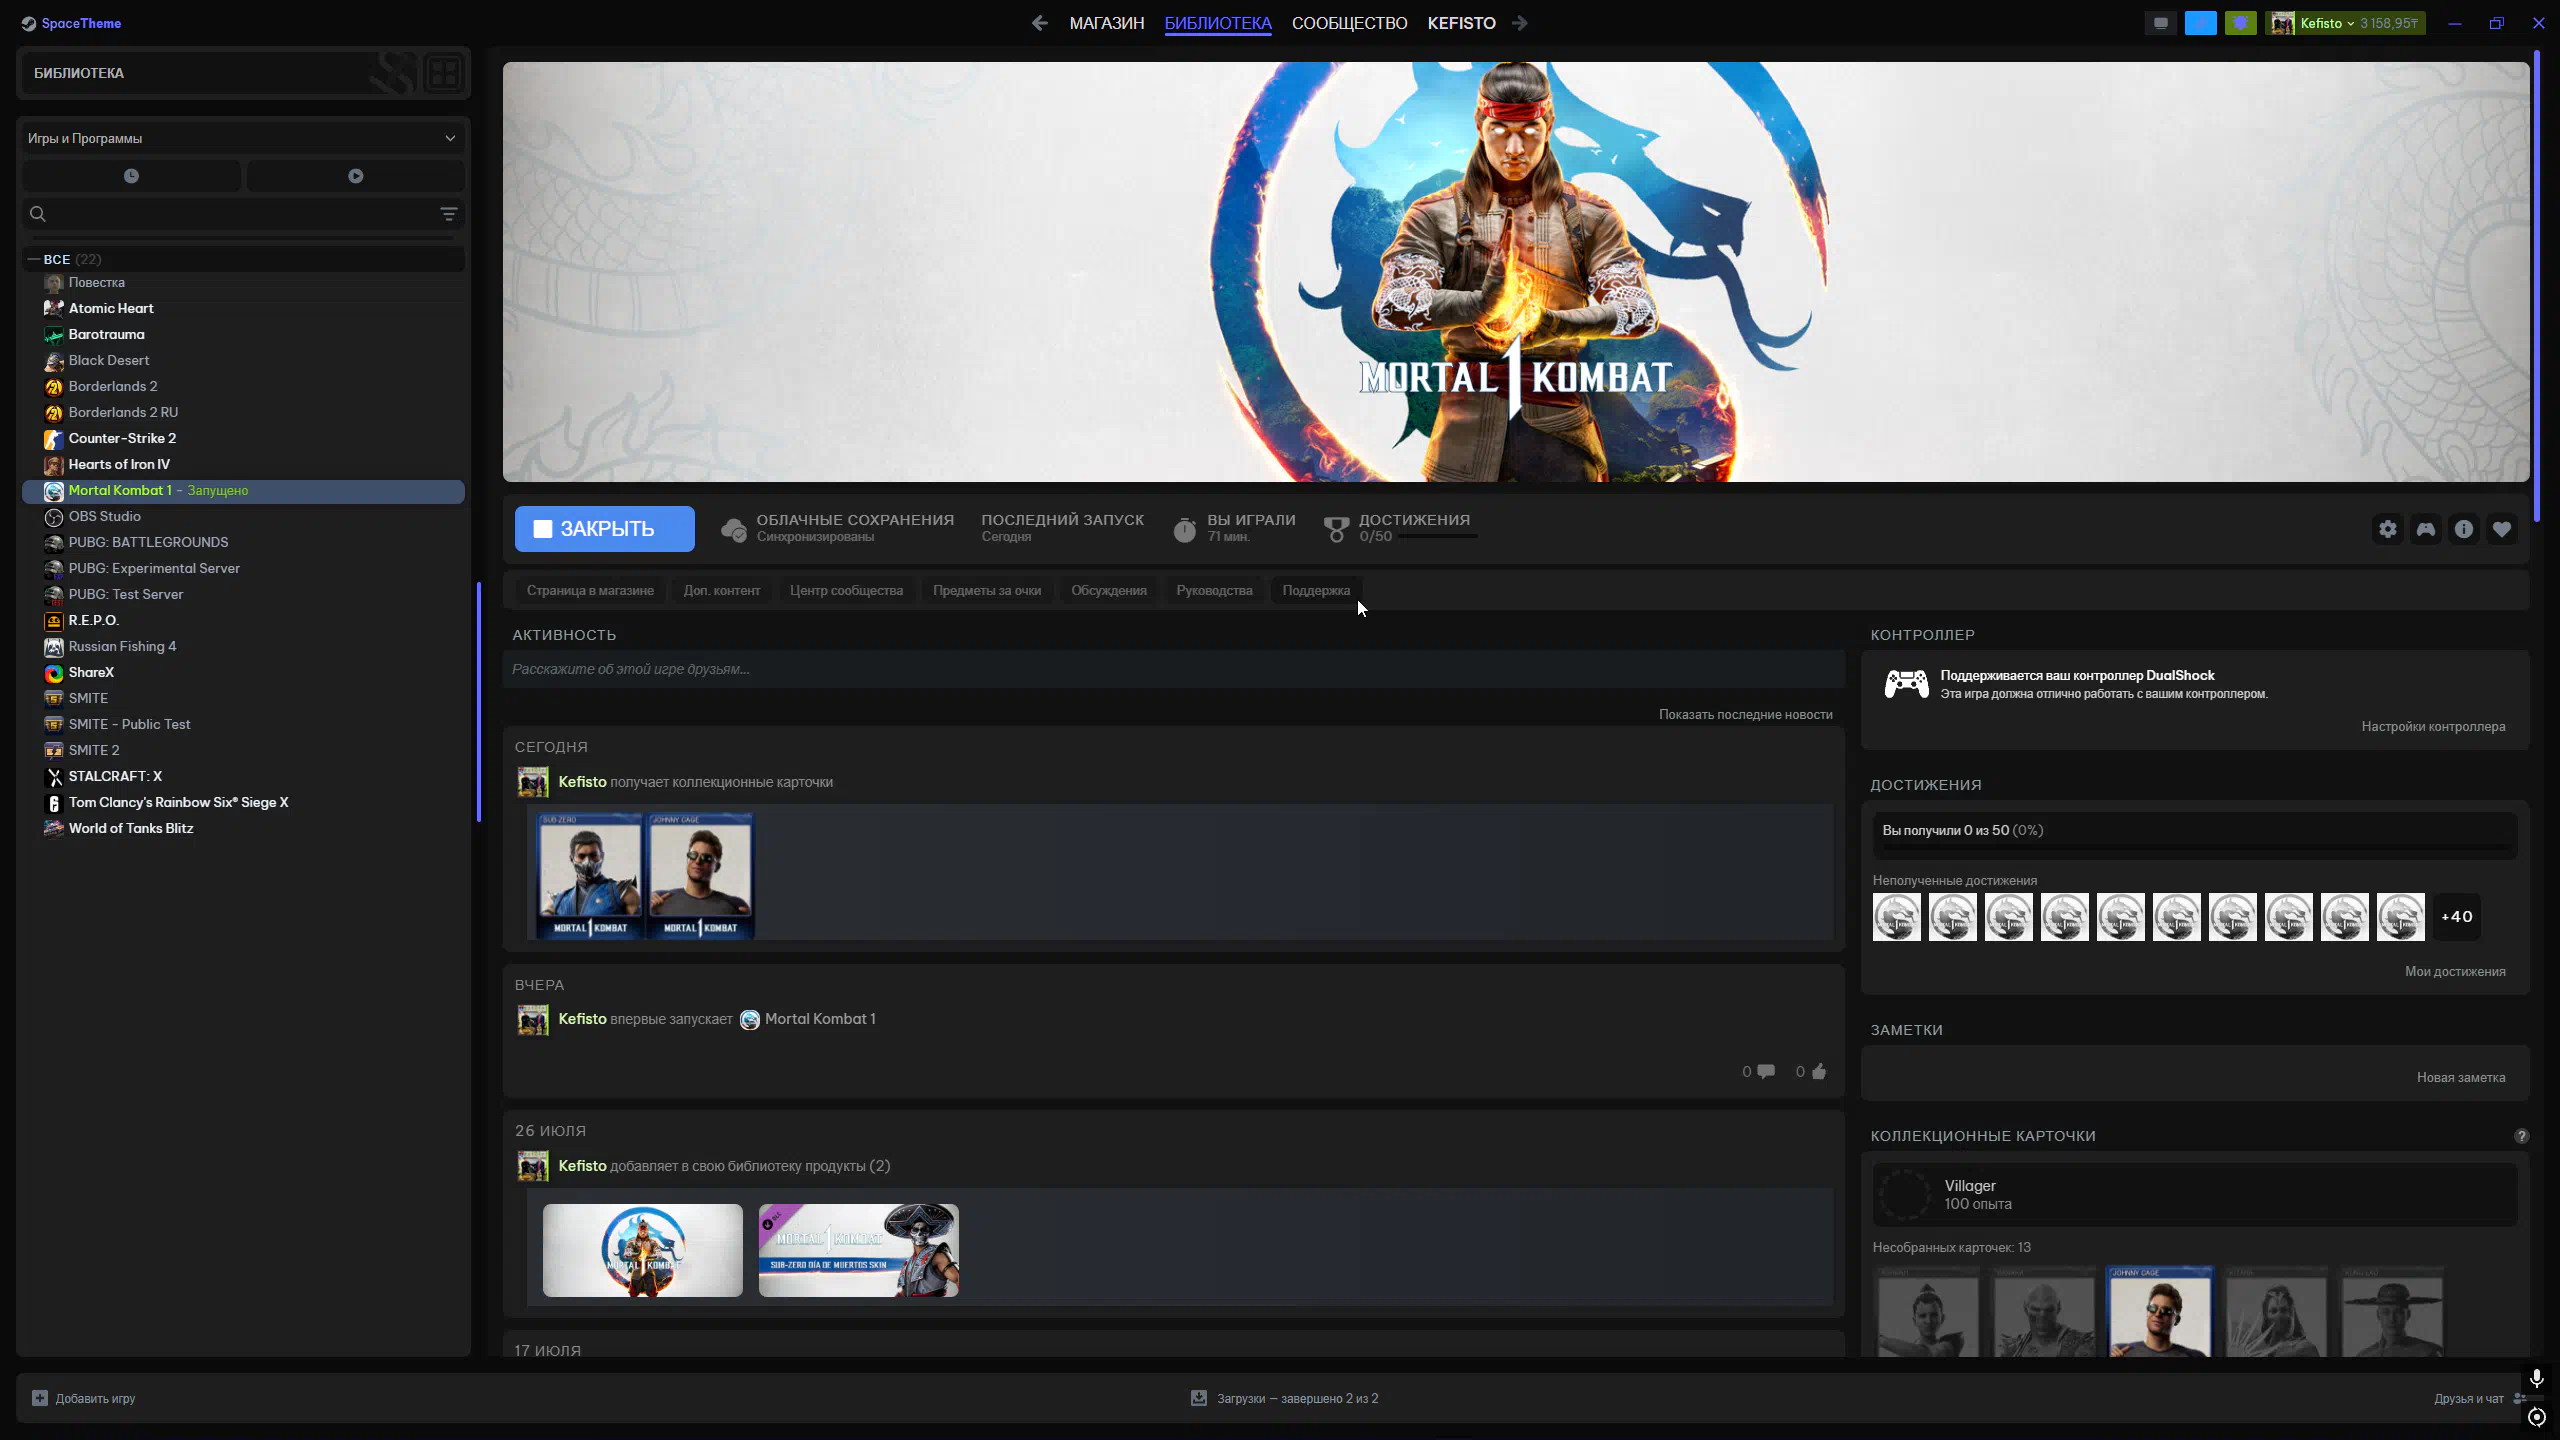Show game info panel icon

click(x=2464, y=529)
